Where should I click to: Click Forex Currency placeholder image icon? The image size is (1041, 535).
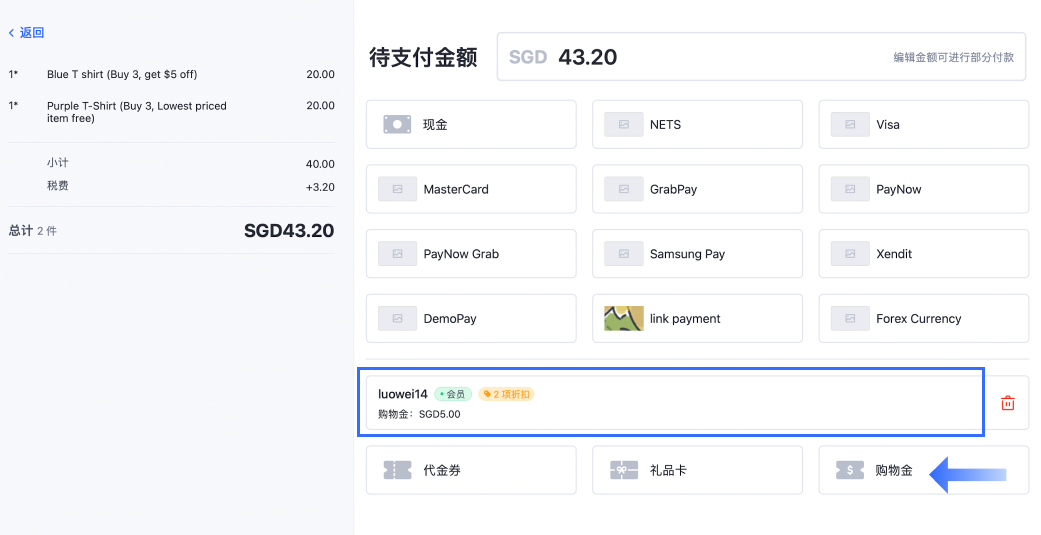(850, 319)
